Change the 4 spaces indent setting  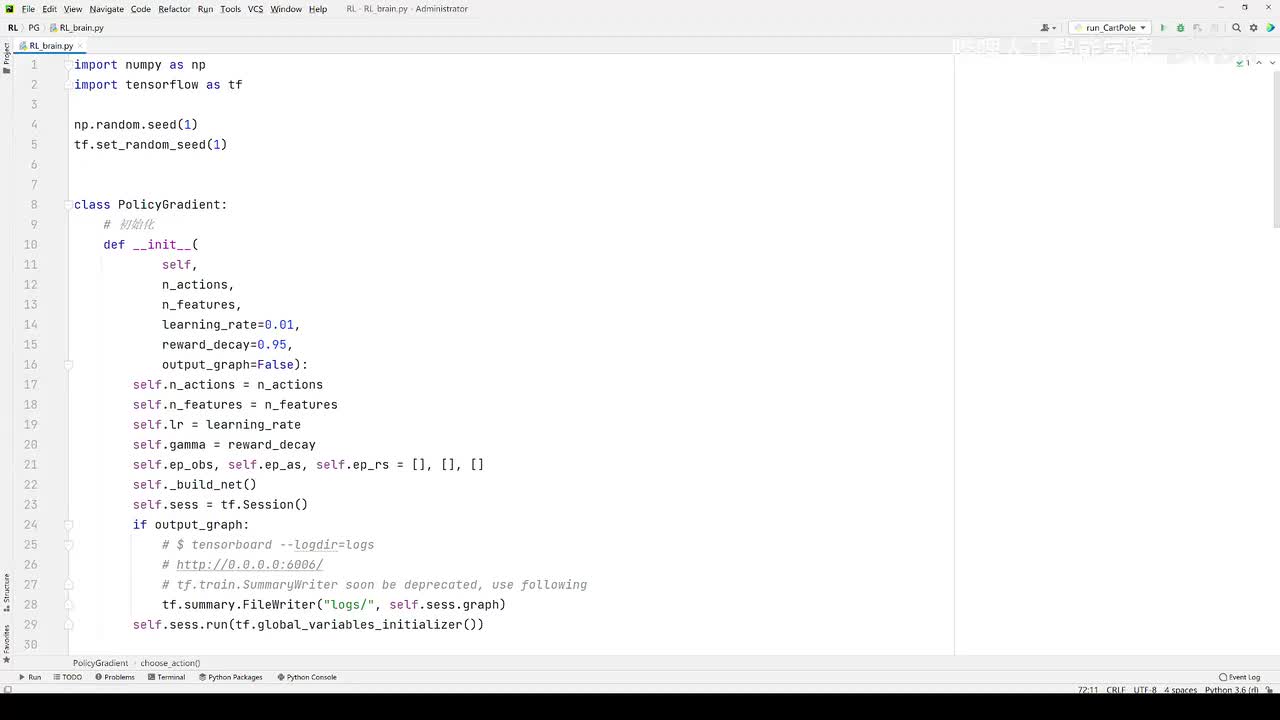[1181, 690]
